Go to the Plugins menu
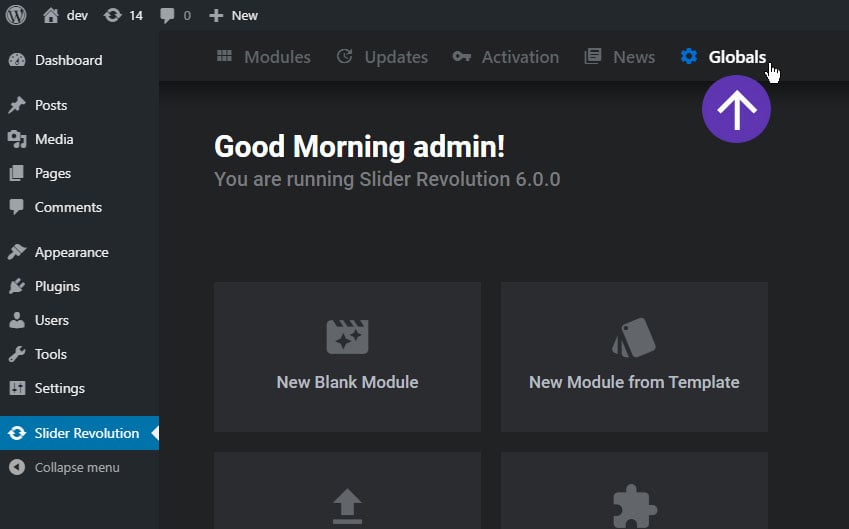Image resolution: width=849 pixels, height=529 pixels. click(x=57, y=286)
